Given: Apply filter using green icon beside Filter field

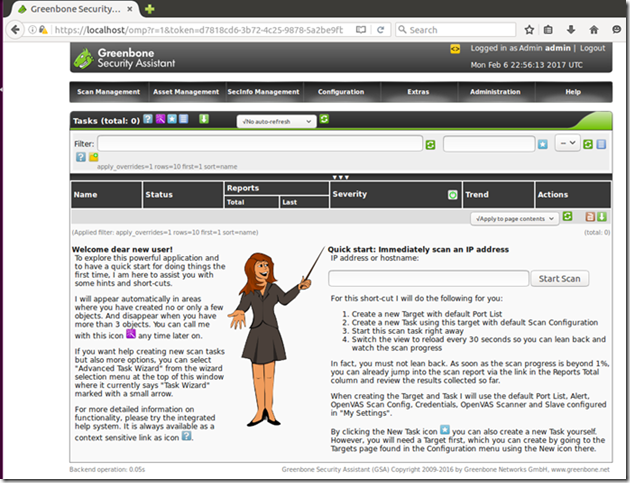Looking at the screenshot, I should (430, 145).
